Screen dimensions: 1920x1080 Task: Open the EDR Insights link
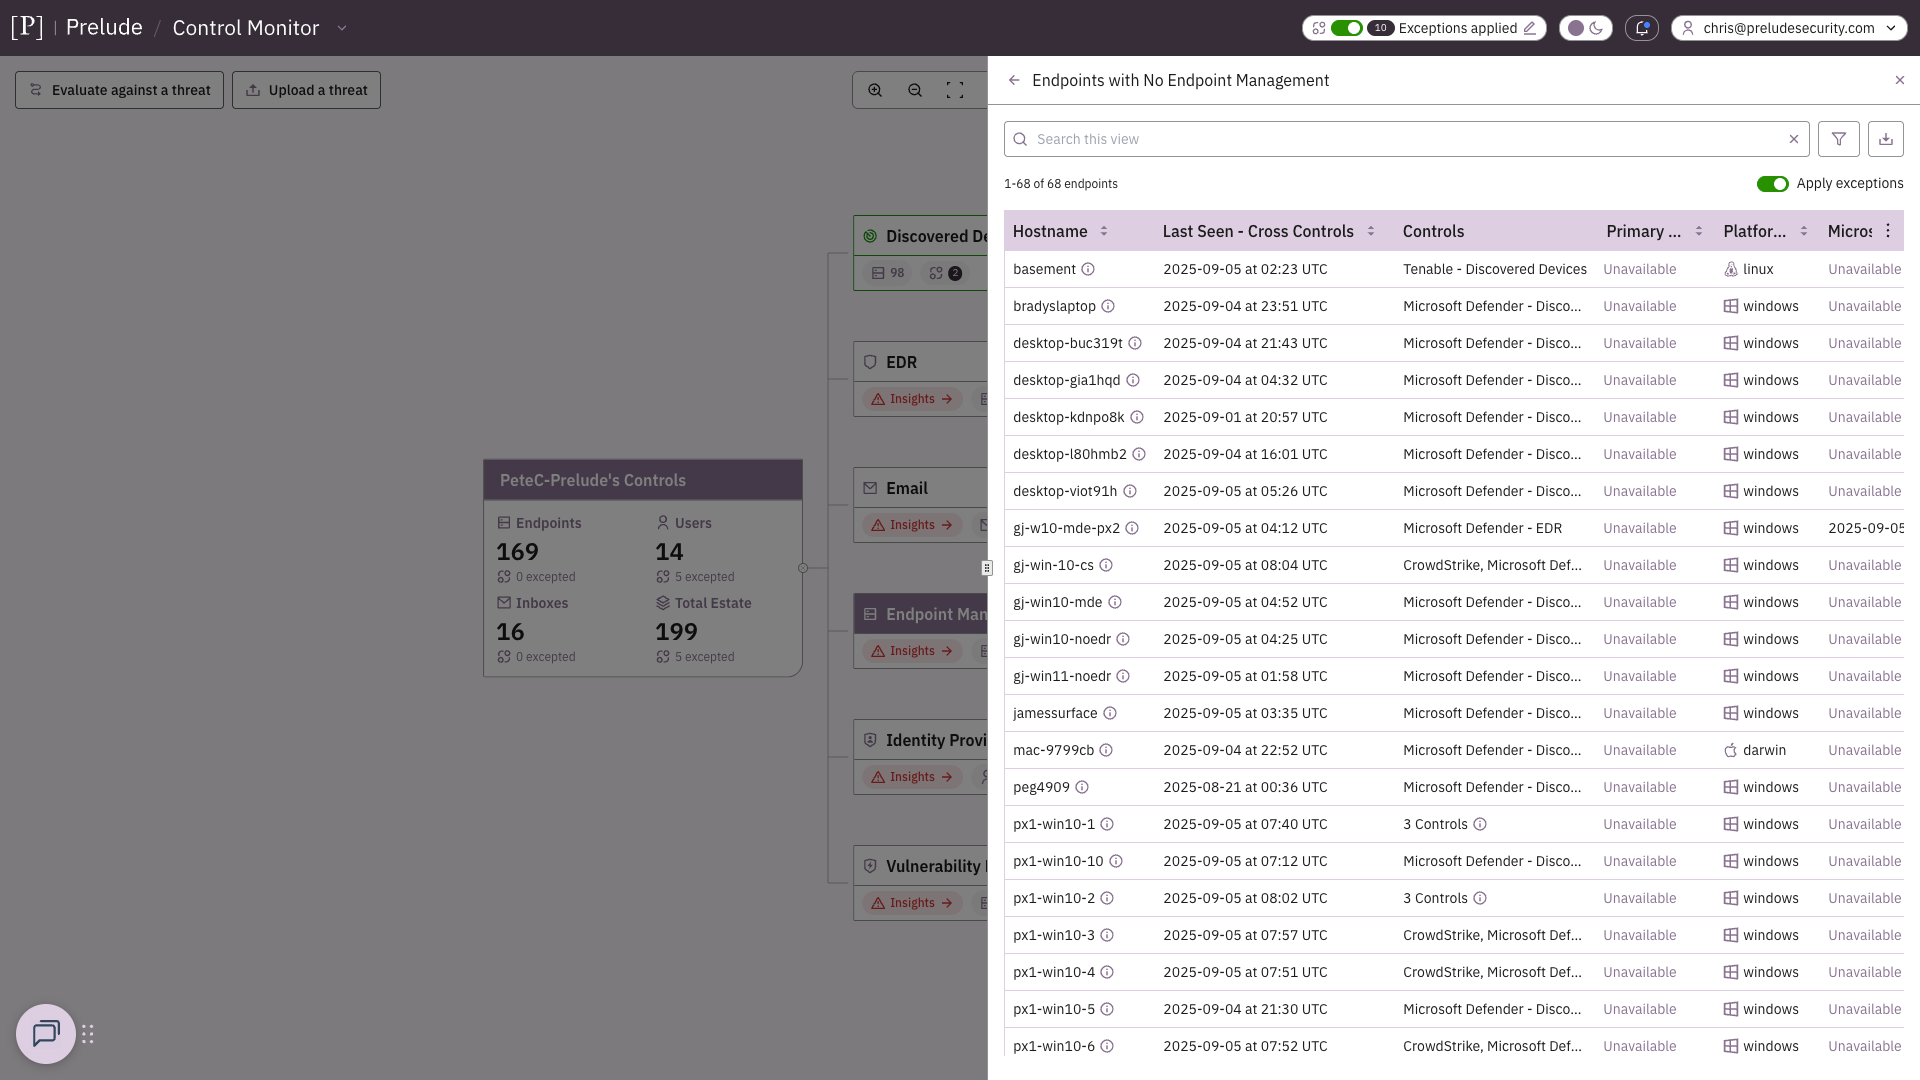point(911,399)
